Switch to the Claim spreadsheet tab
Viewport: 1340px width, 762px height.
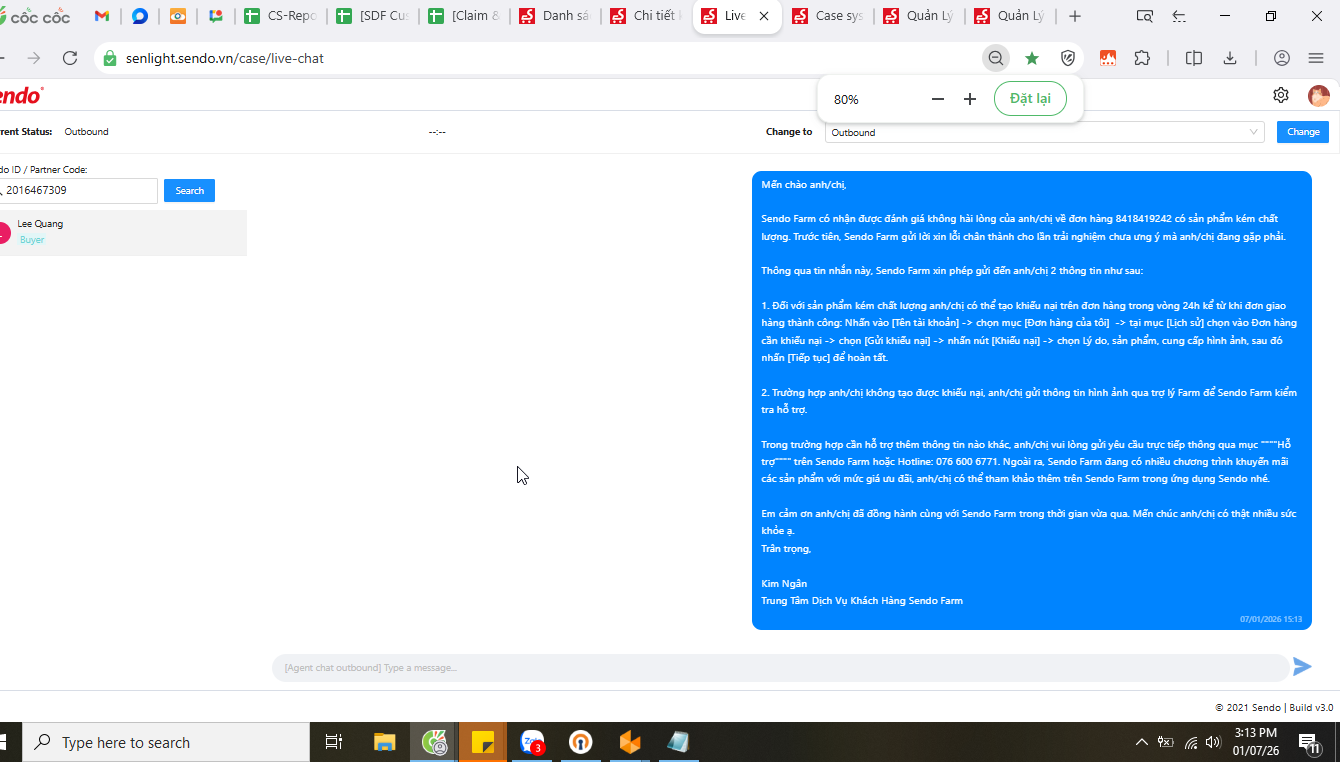coord(464,16)
